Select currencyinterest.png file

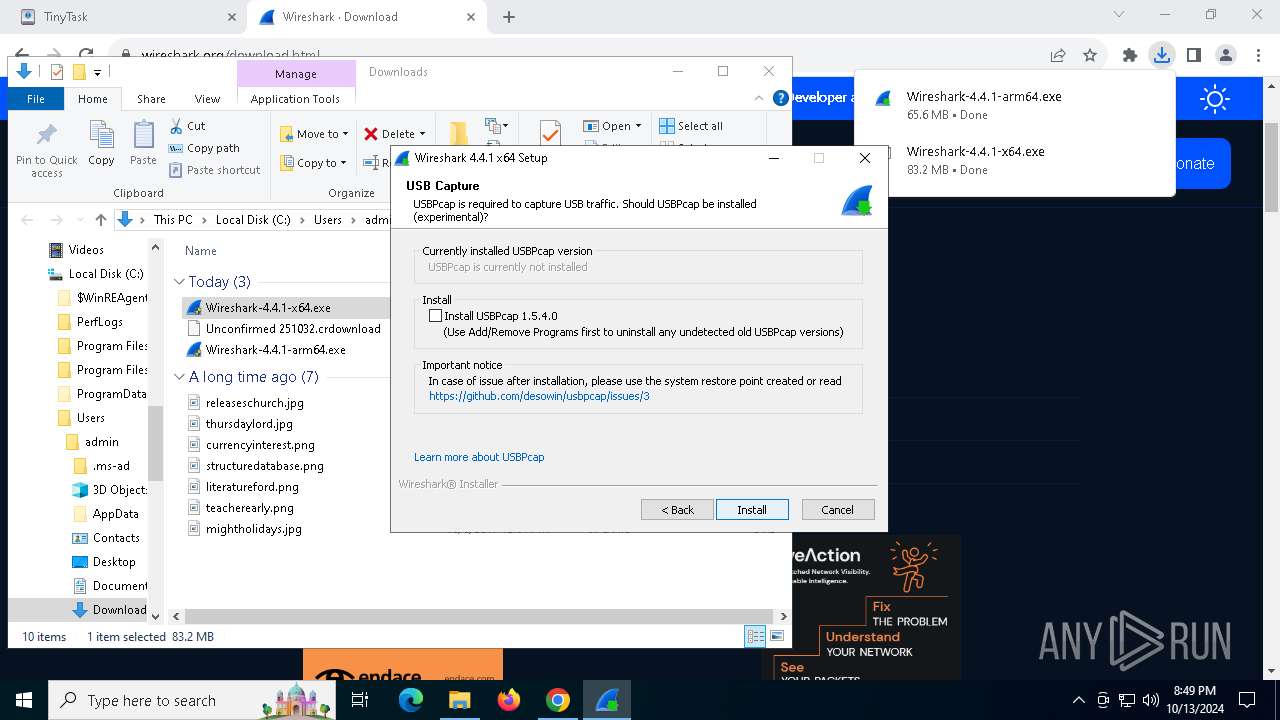(x=260, y=445)
